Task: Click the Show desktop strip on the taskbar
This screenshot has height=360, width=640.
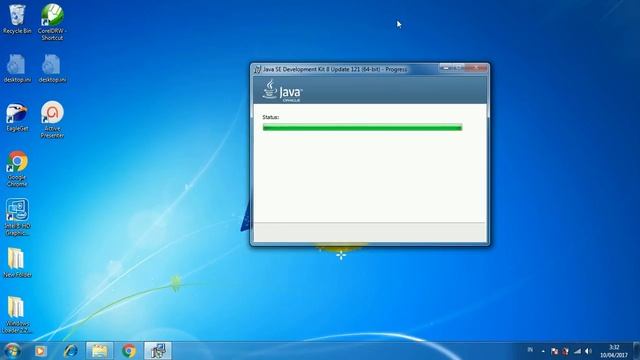Action: [637, 351]
